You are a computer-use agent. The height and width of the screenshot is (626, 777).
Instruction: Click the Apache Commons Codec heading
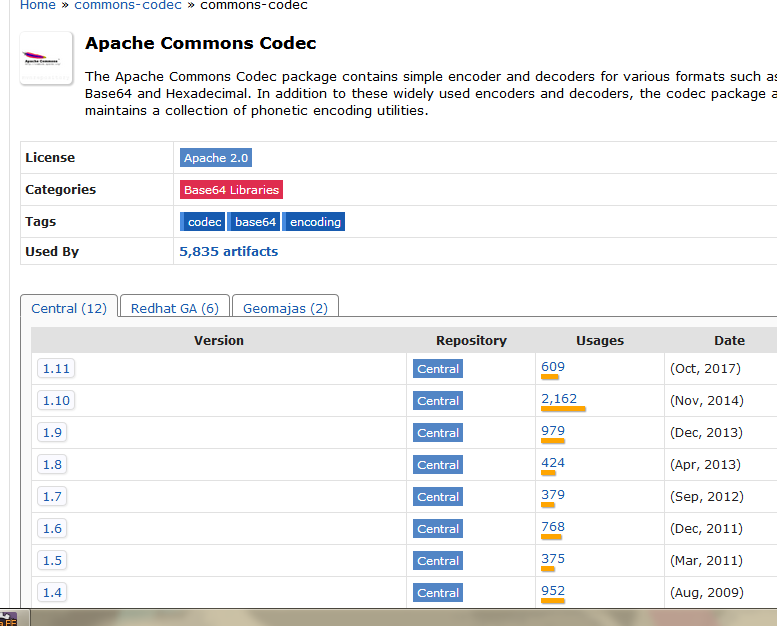[x=201, y=43]
